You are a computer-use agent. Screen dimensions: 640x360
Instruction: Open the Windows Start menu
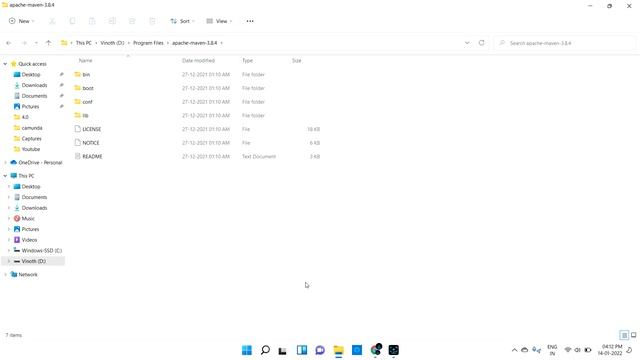point(247,350)
